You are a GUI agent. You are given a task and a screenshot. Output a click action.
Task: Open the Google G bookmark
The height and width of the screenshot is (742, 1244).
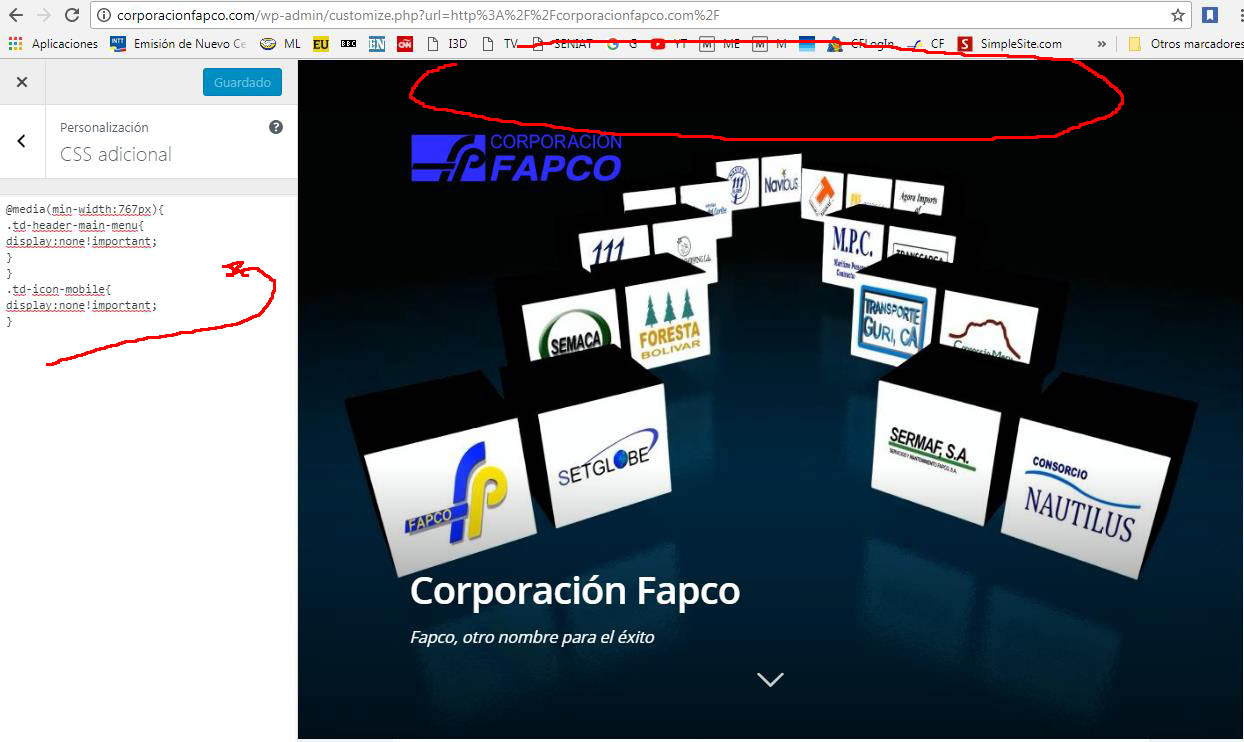(622, 44)
